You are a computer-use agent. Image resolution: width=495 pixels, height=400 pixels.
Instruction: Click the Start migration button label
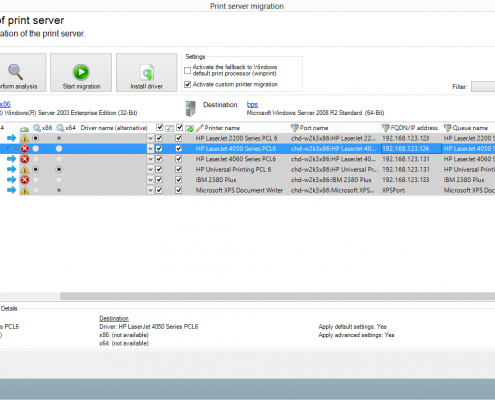coord(81,87)
